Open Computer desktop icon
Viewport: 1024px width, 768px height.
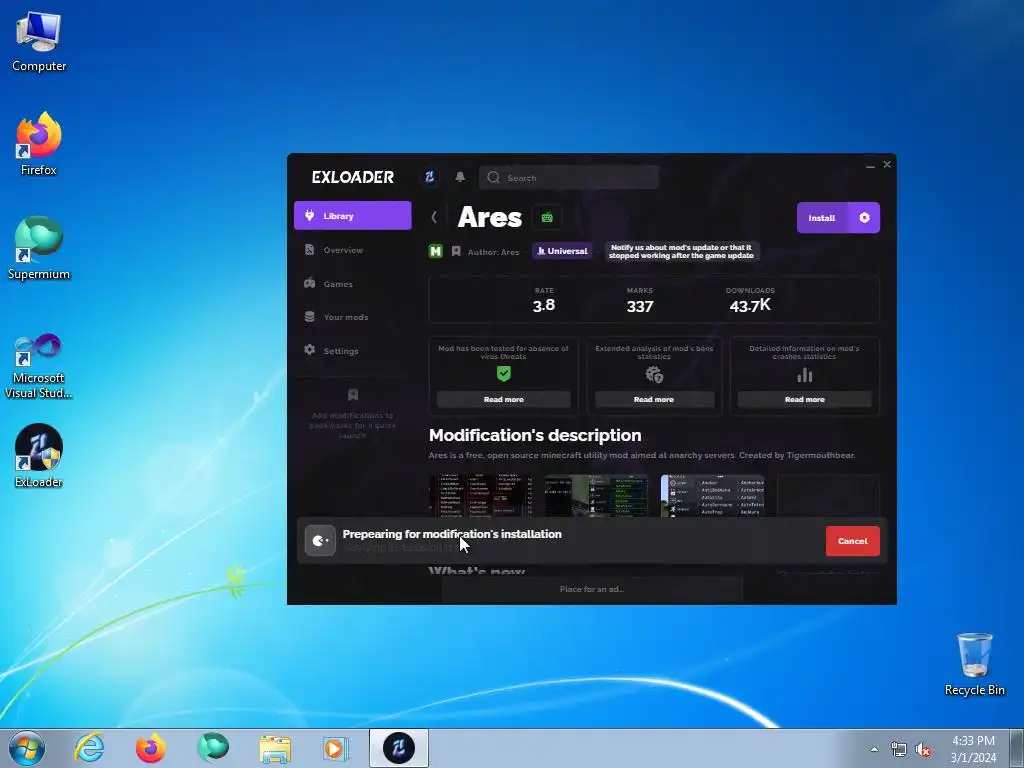tap(39, 42)
